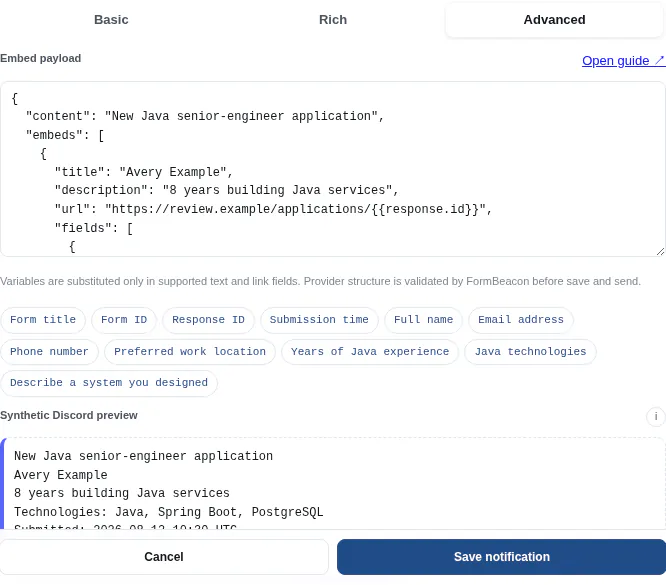Insert the Form title variable

43,319
